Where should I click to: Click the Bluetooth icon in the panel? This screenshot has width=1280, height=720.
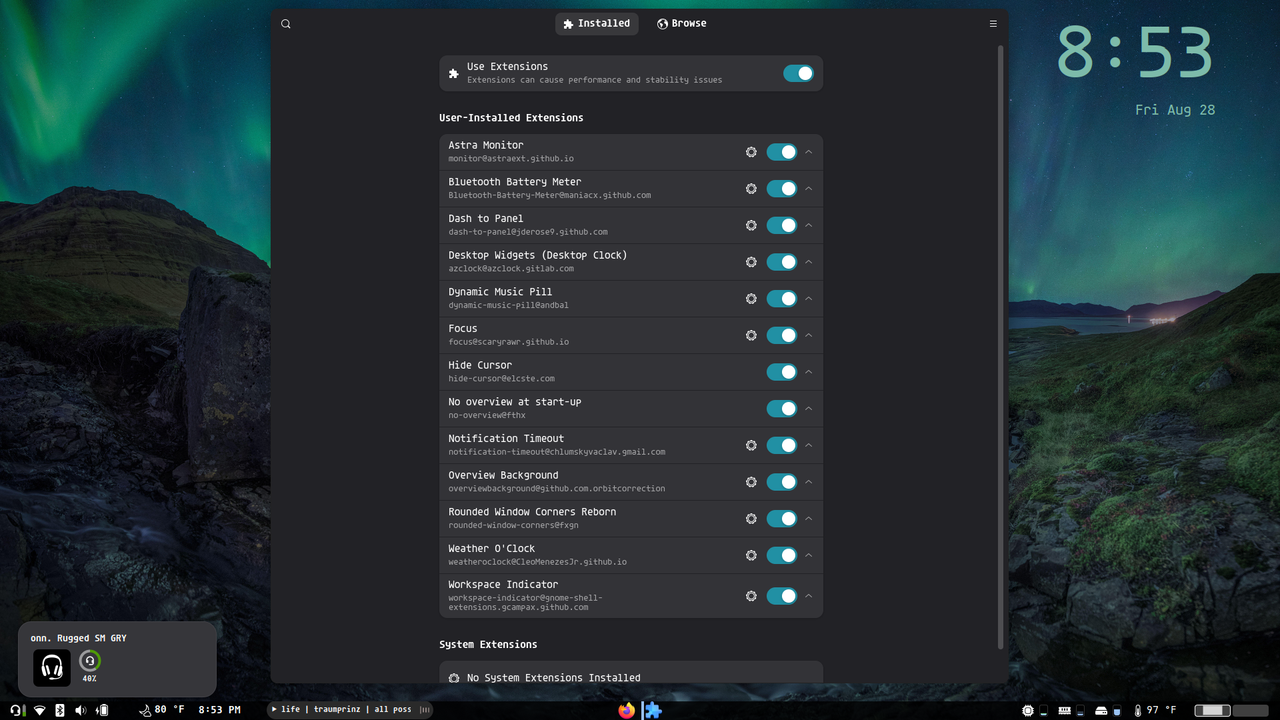59,710
